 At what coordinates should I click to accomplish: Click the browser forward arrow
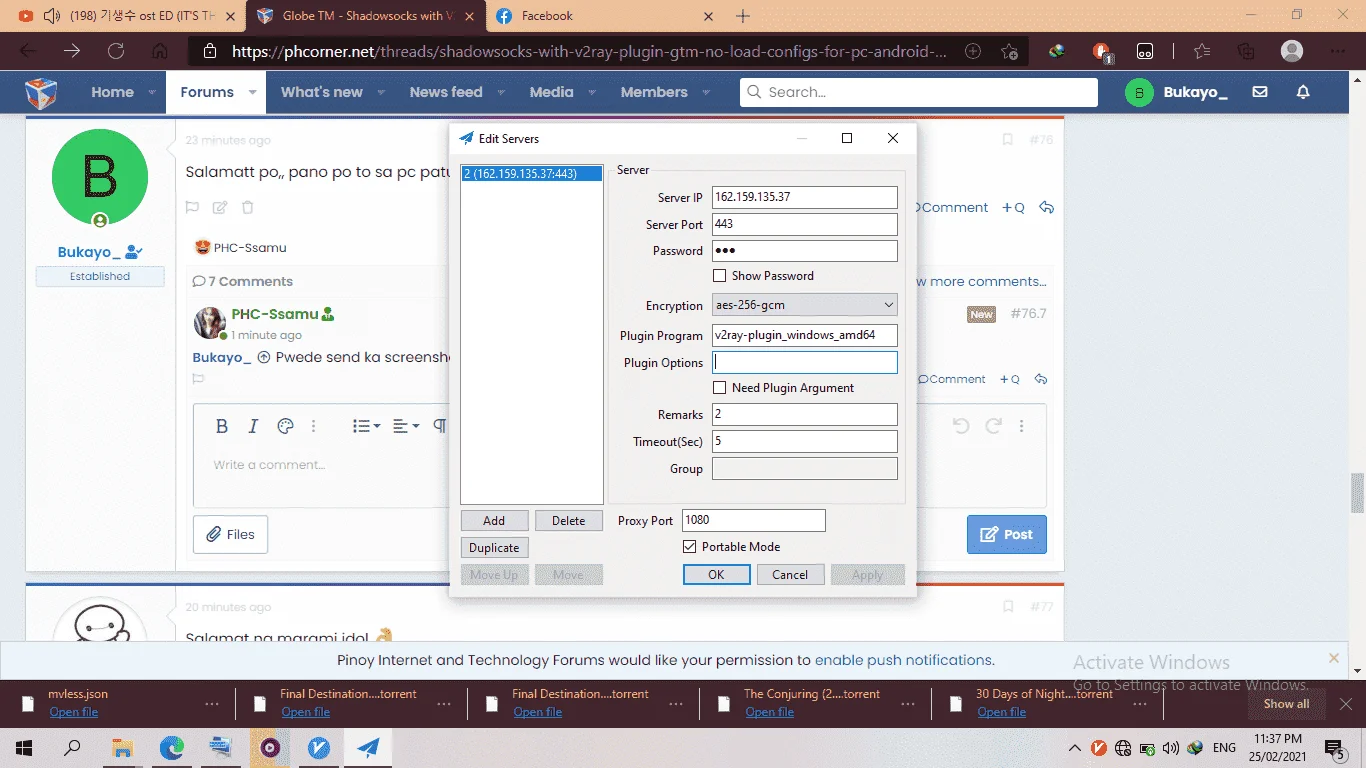[x=72, y=51]
